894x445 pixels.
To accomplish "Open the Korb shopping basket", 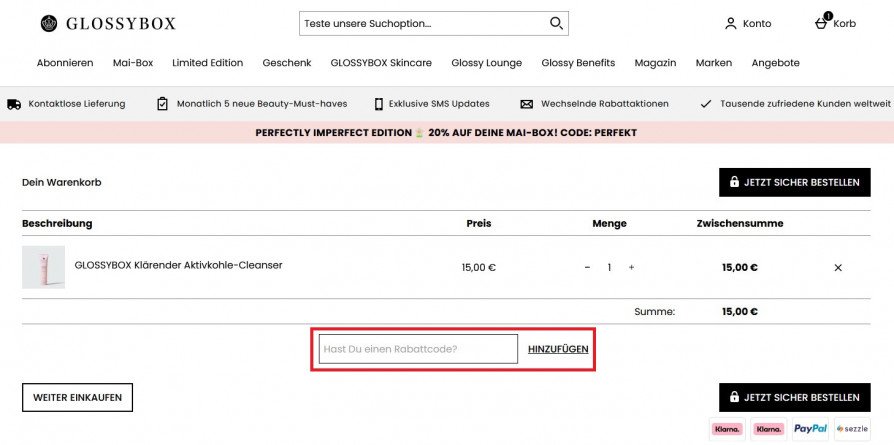I will [835, 23].
